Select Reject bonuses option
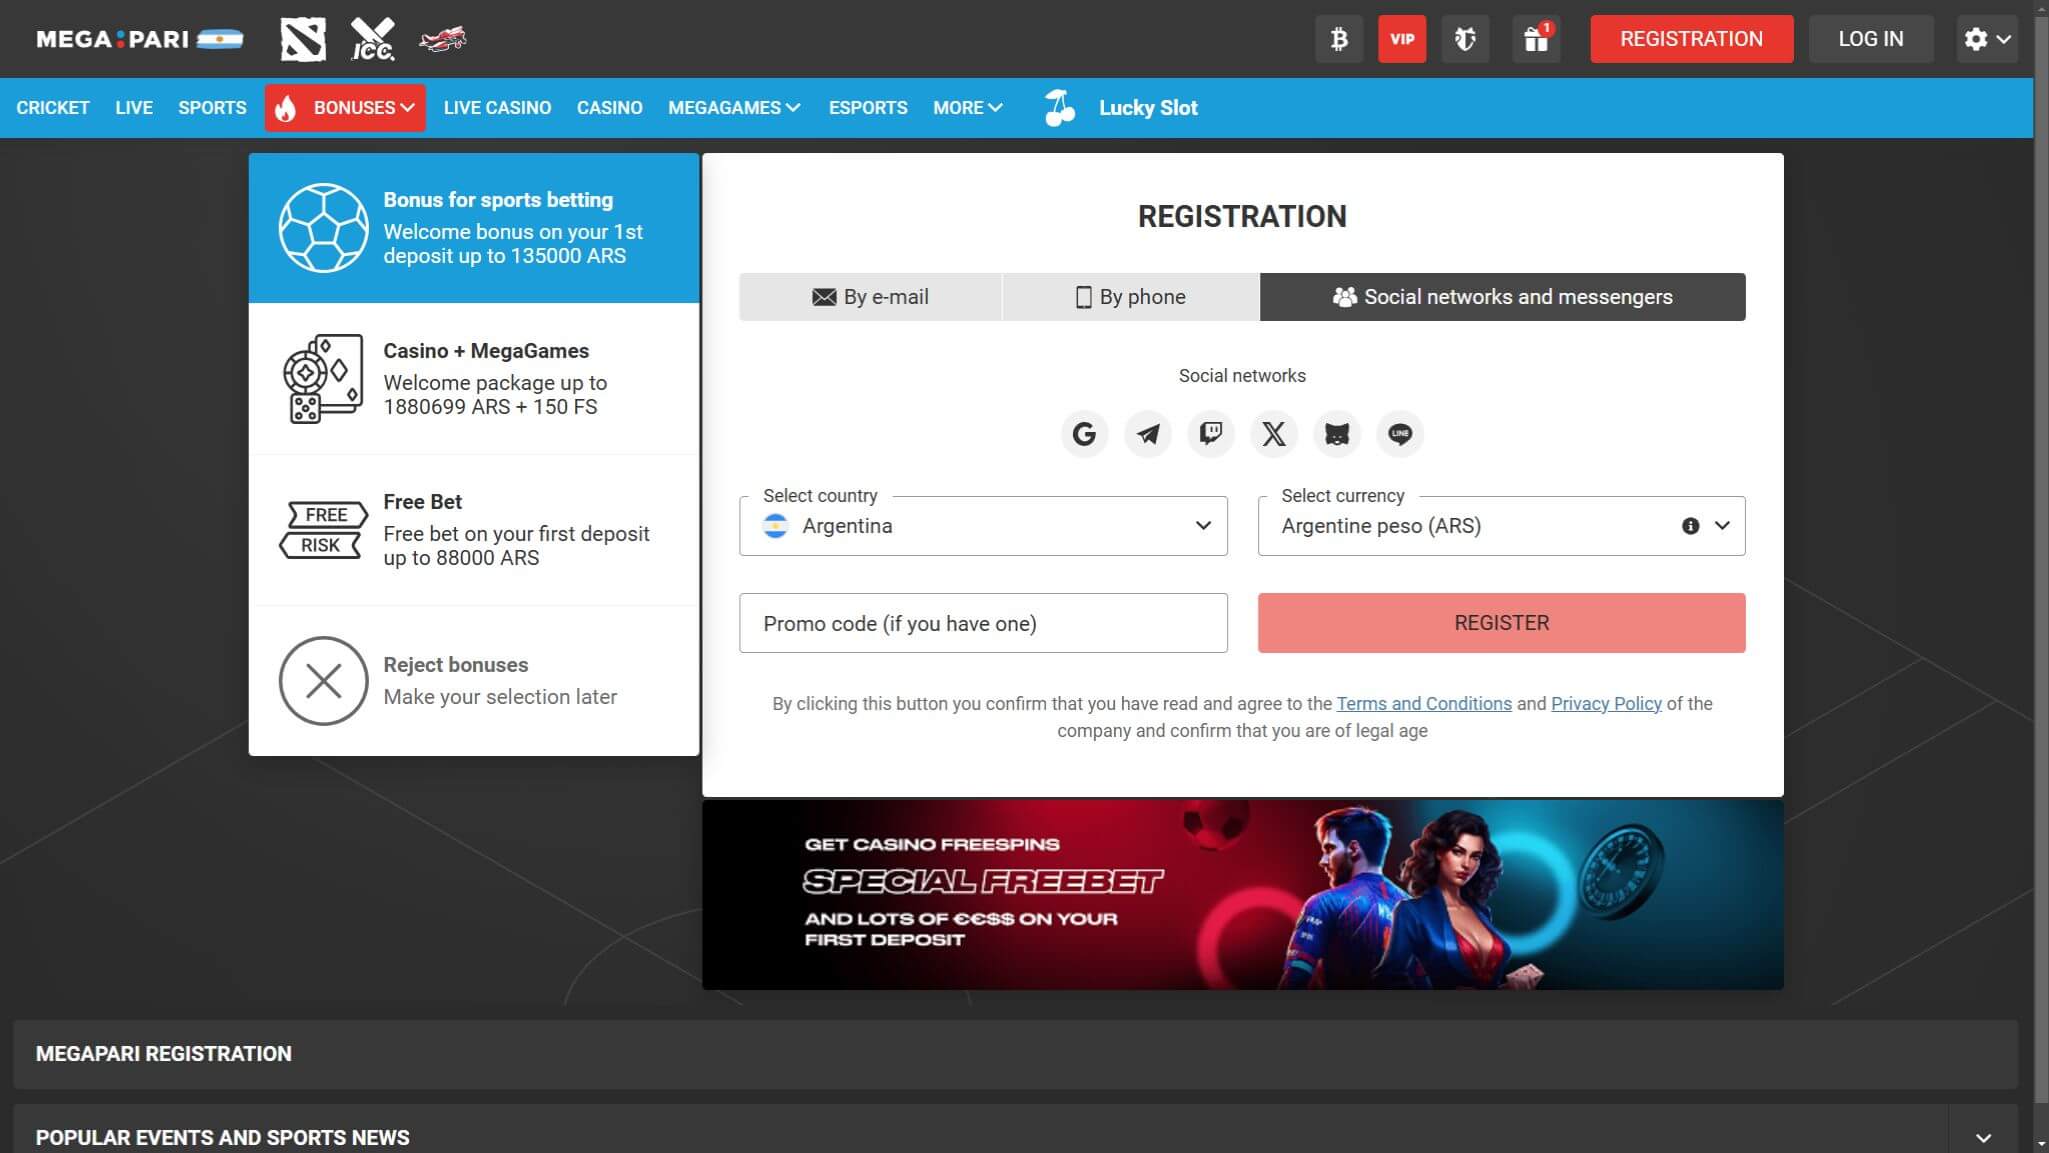This screenshot has width=2049, height=1153. pos(474,681)
